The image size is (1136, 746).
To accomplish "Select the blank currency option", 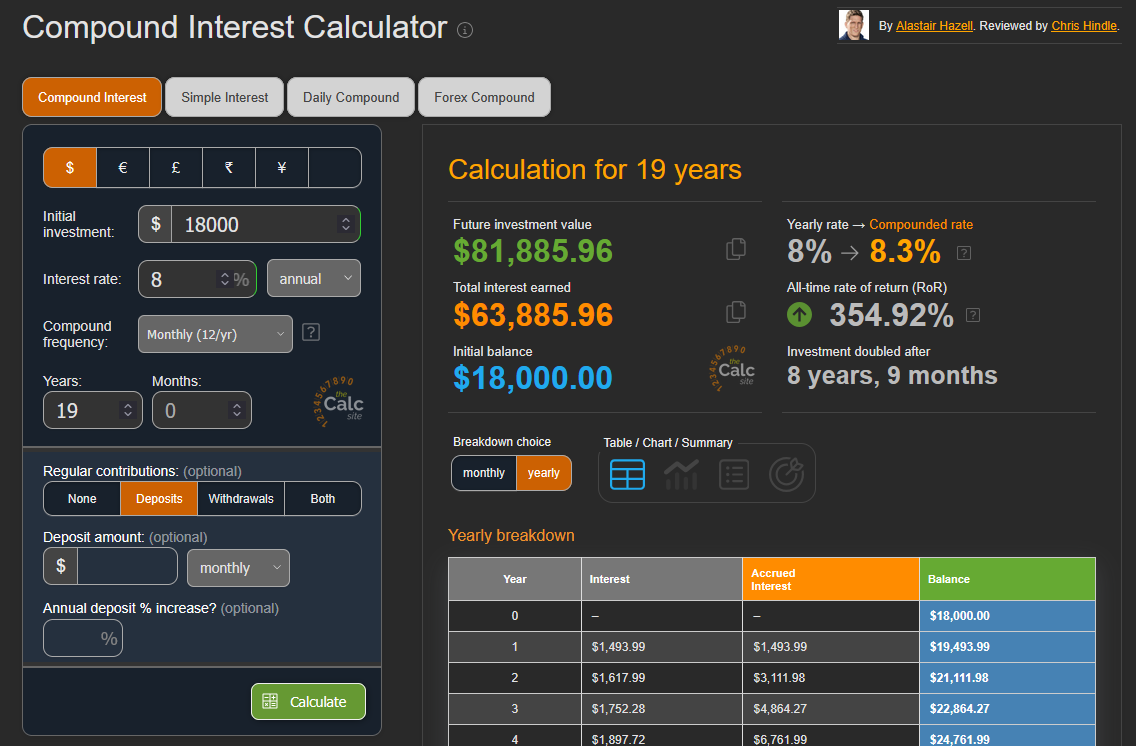I will 335,167.
